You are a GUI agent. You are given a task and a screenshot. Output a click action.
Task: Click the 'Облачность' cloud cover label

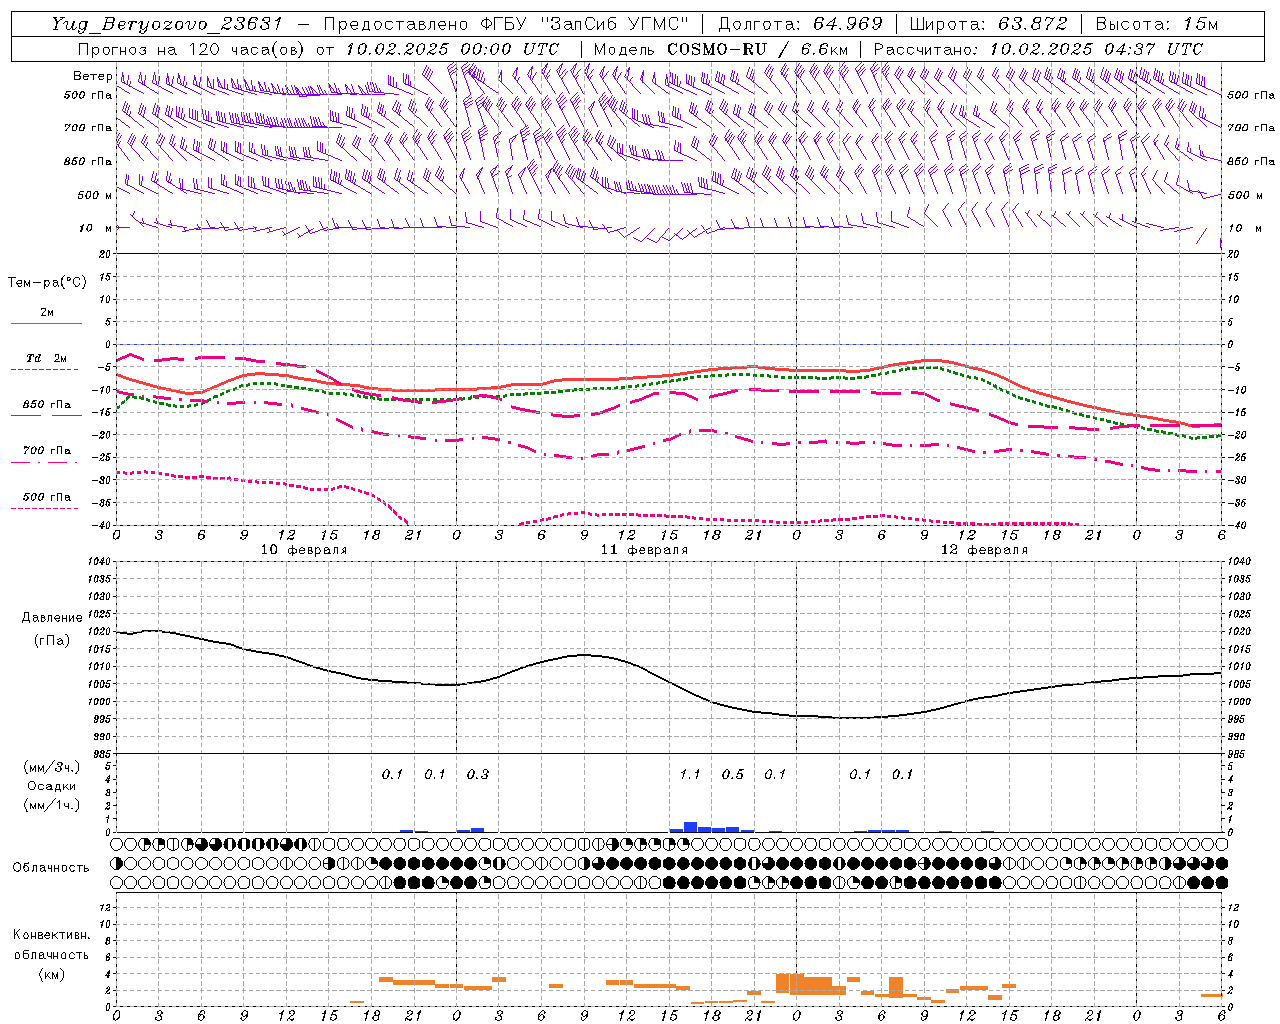pos(51,868)
